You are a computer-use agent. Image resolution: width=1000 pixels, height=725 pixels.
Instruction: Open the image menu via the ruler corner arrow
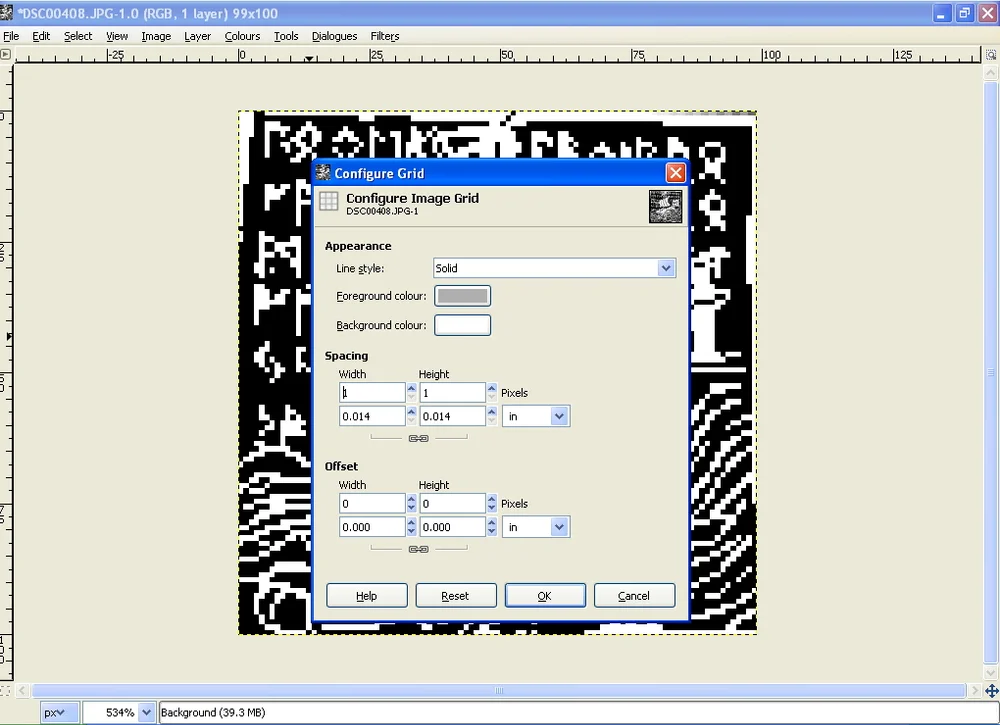tap(6, 55)
